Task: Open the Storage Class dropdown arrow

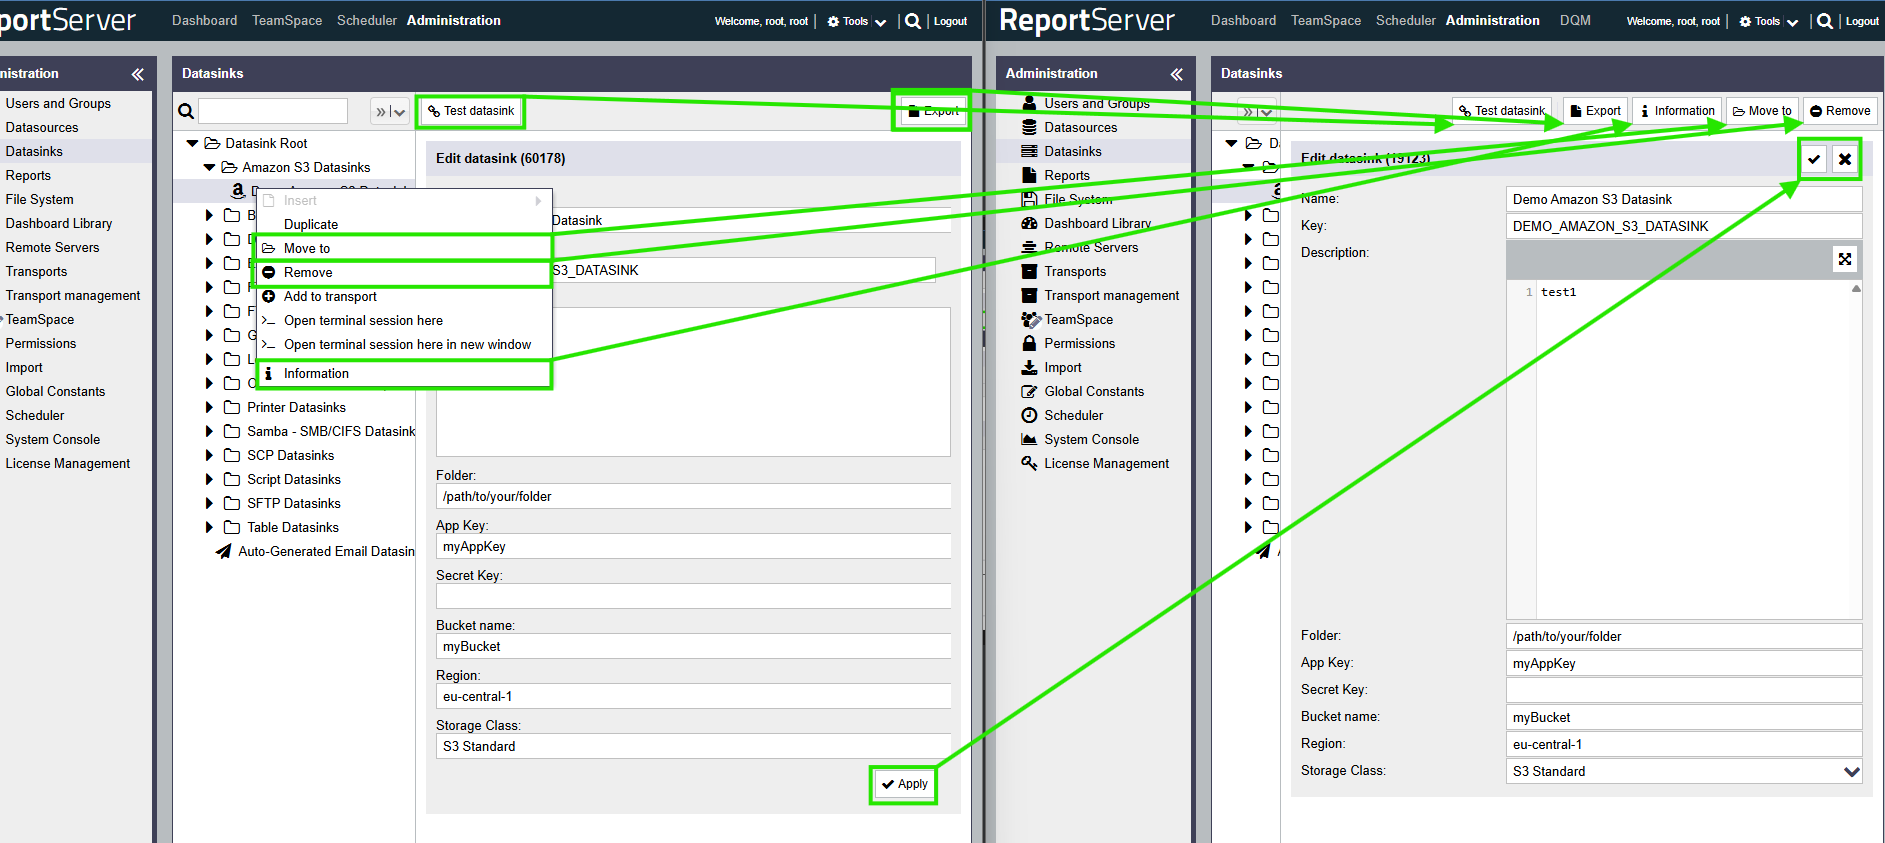Action: click(x=1851, y=772)
